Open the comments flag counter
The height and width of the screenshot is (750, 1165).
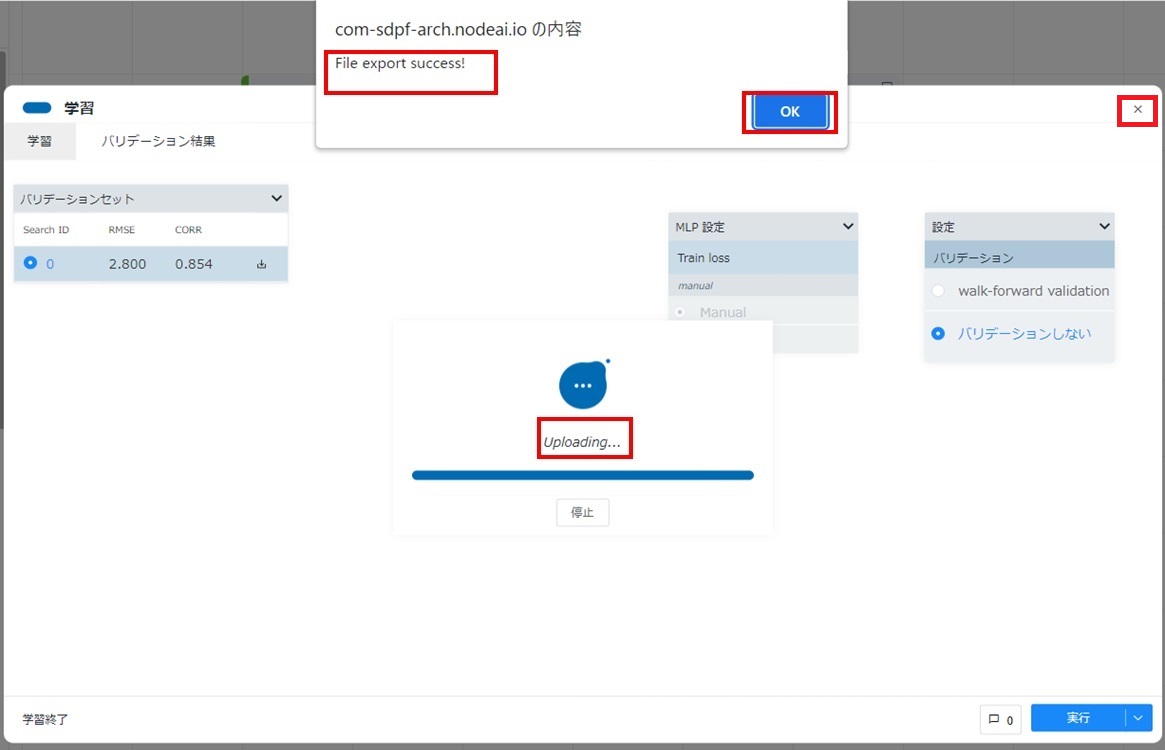[1001, 720]
